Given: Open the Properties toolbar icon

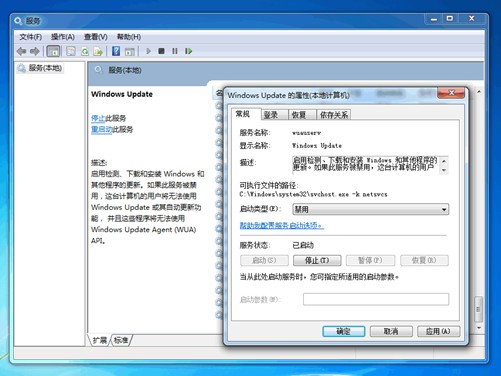Looking at the screenshot, I should pyautogui.click(x=71, y=51).
